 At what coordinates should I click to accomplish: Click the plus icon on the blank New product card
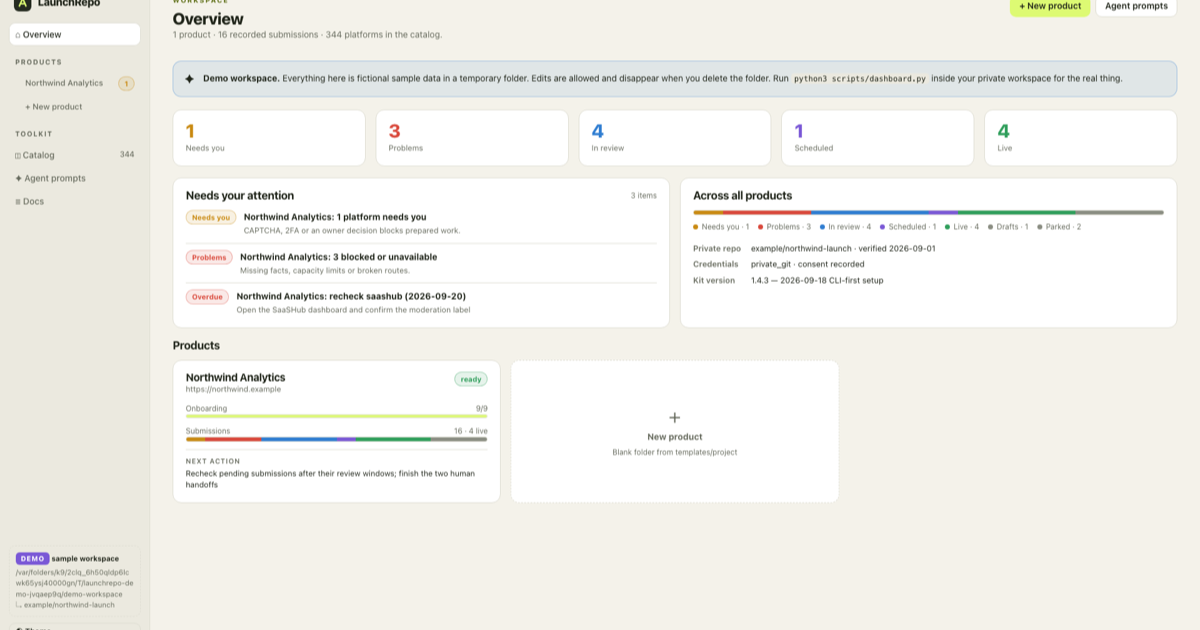click(x=675, y=417)
